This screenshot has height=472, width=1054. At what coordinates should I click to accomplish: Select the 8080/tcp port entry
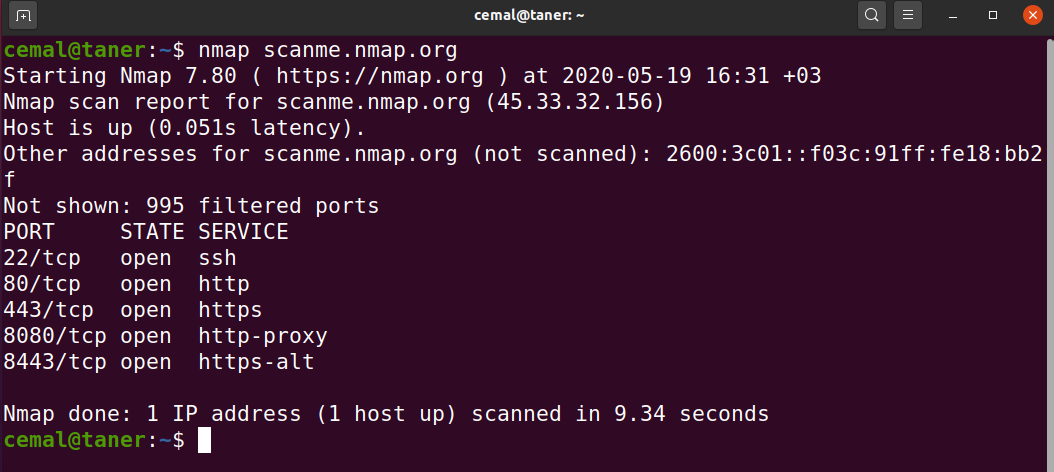55,336
